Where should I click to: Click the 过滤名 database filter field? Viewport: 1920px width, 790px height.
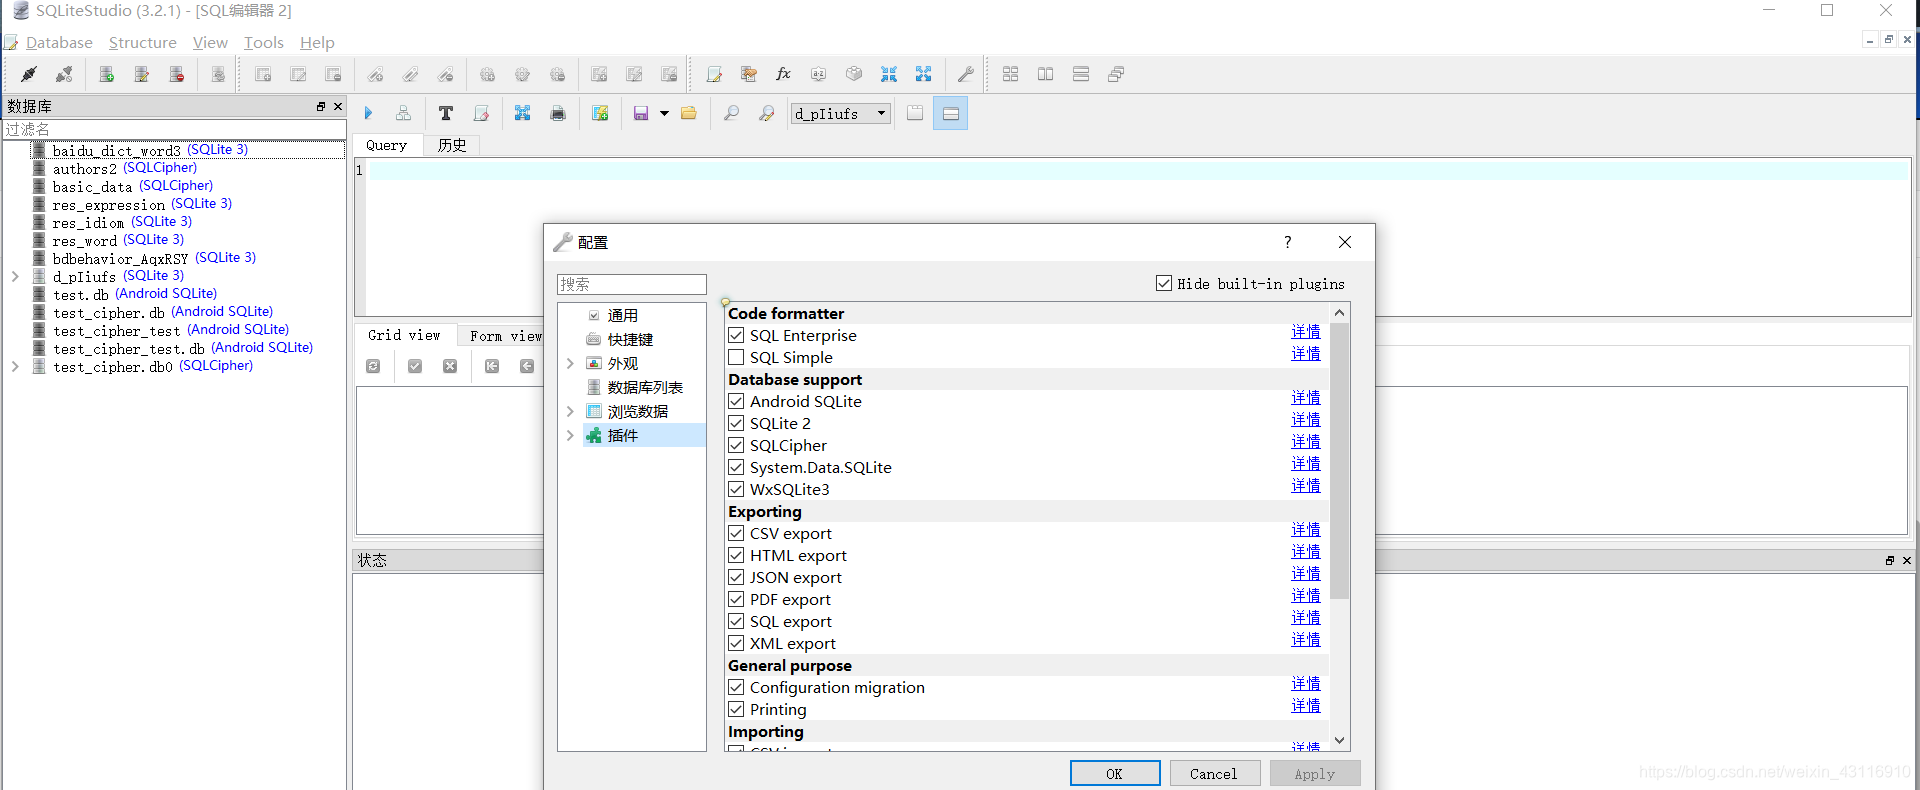pyautogui.click(x=174, y=129)
